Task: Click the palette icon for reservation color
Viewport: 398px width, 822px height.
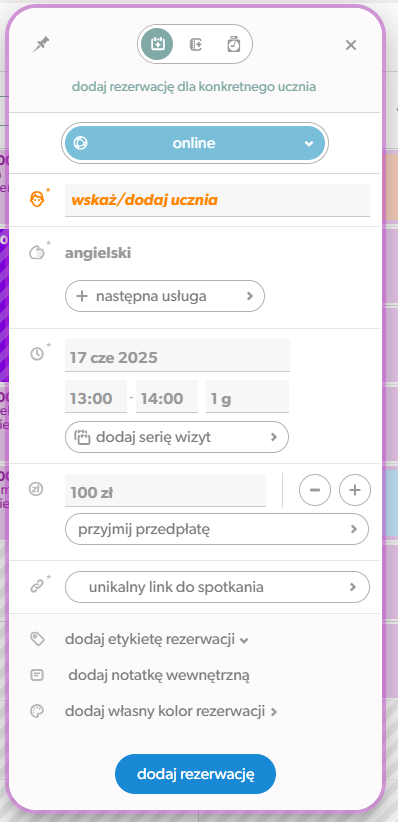Action: pyautogui.click(x=37, y=712)
